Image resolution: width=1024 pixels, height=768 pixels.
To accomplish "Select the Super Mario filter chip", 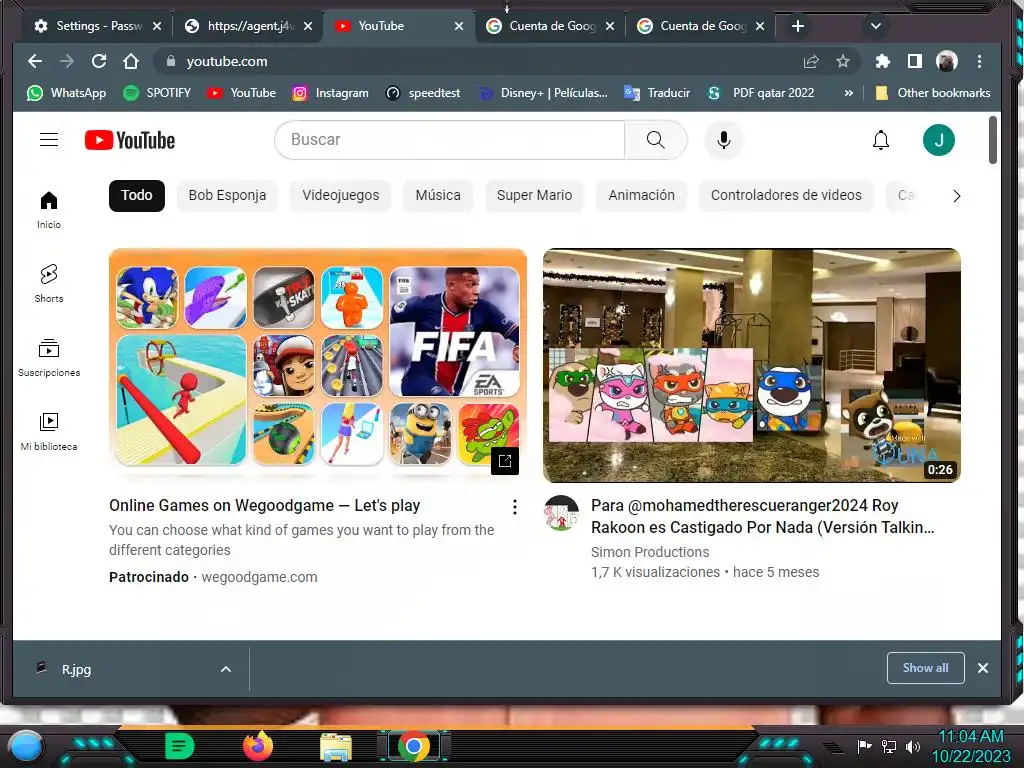I will 534,196.
